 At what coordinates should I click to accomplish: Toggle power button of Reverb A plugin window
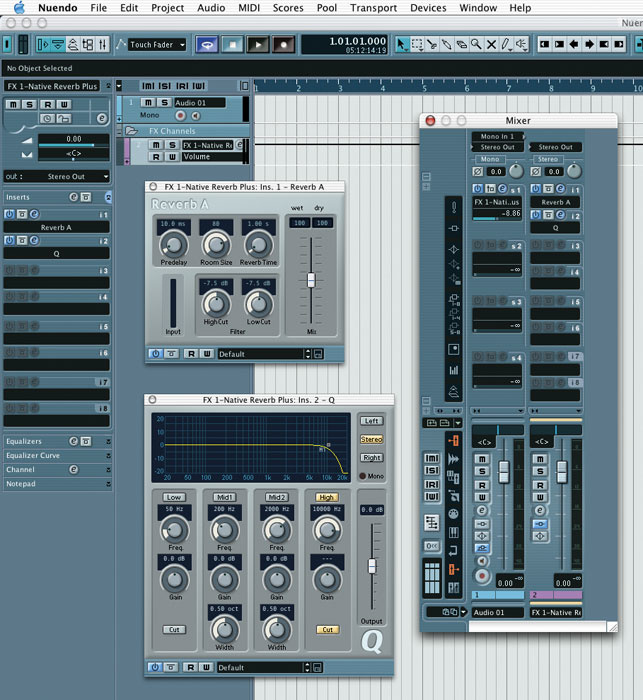156,353
